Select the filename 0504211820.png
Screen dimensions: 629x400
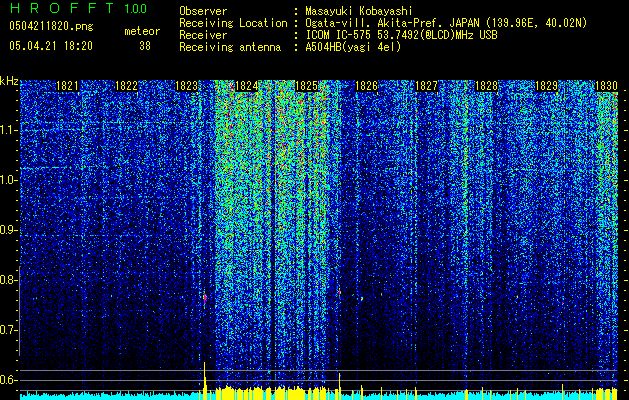[x=51, y=26]
